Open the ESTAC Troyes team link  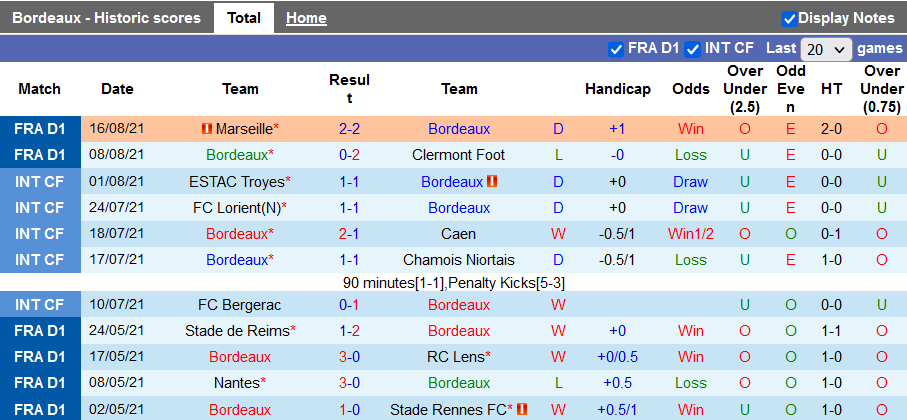point(236,182)
